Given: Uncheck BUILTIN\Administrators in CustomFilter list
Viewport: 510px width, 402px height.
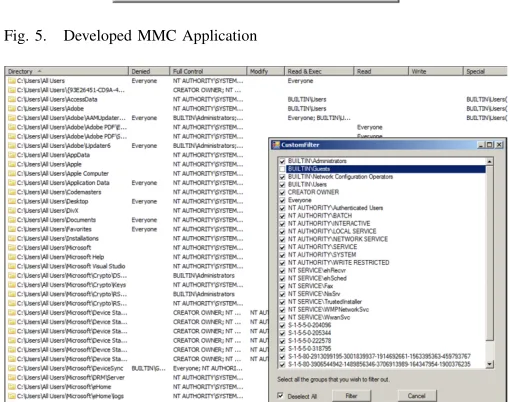Looking at the screenshot, I should click(x=282, y=161).
